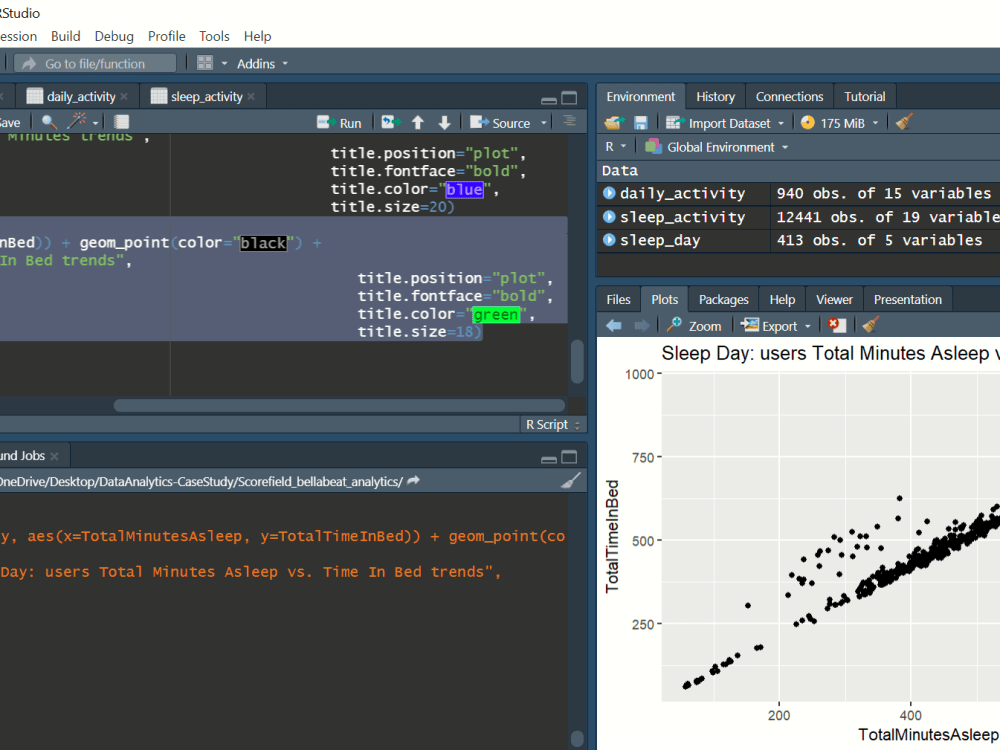This screenshot has height=750, width=1000.
Task: Expand the sleep_day data entry
Action: click(x=609, y=240)
